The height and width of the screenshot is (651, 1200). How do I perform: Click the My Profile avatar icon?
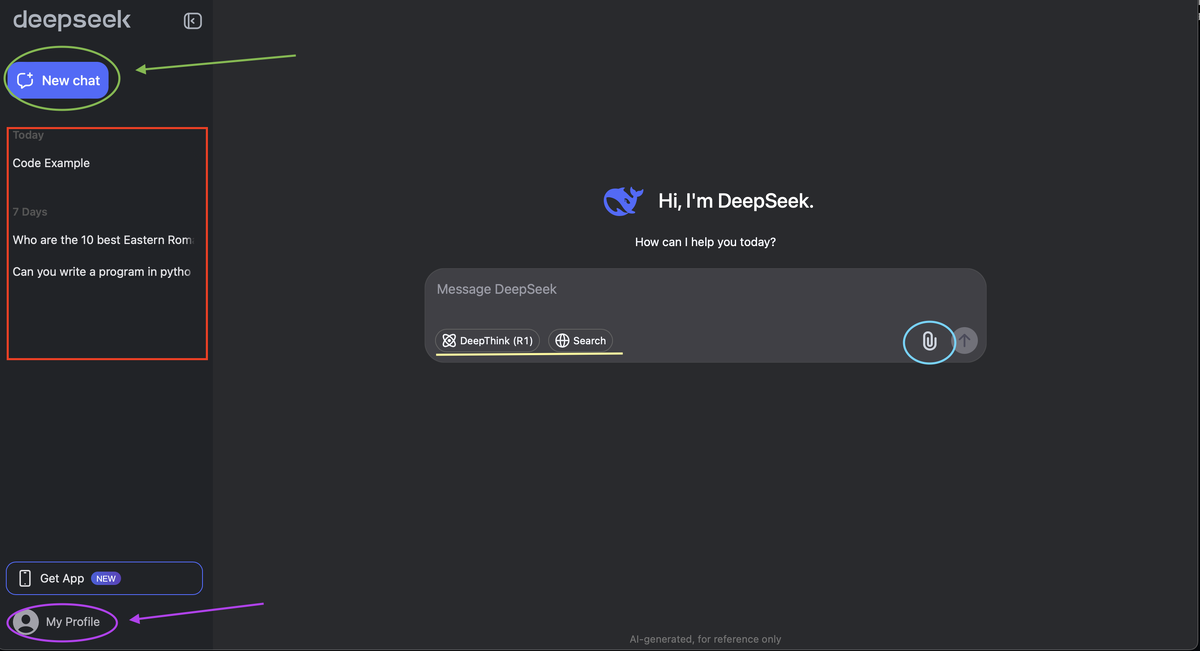coord(26,622)
